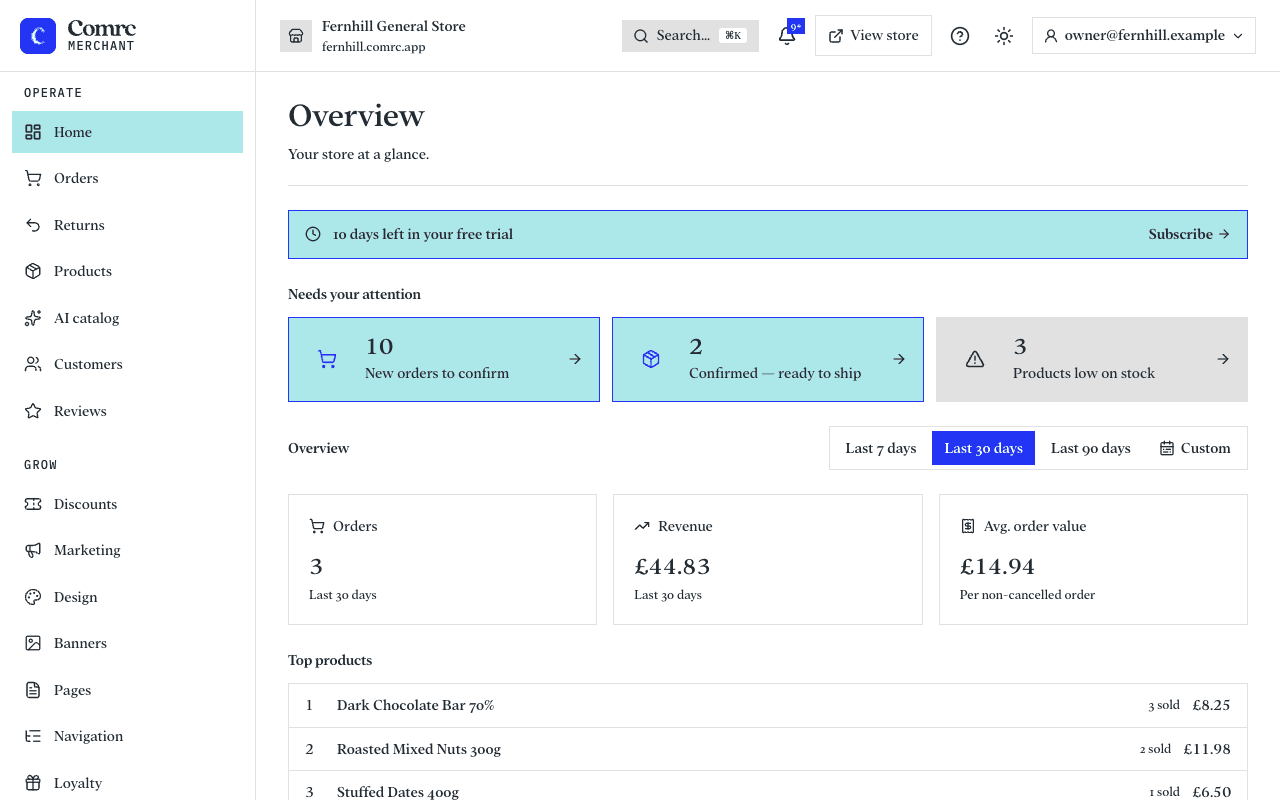The width and height of the screenshot is (1280, 800).
Task: Select Last 30 days range
Action: pos(983,448)
